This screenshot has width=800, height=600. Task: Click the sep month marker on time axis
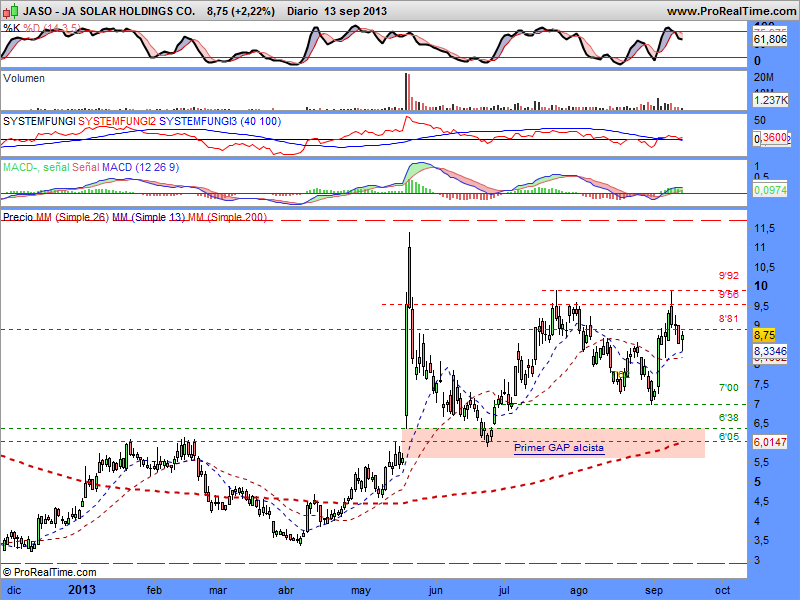(654, 591)
